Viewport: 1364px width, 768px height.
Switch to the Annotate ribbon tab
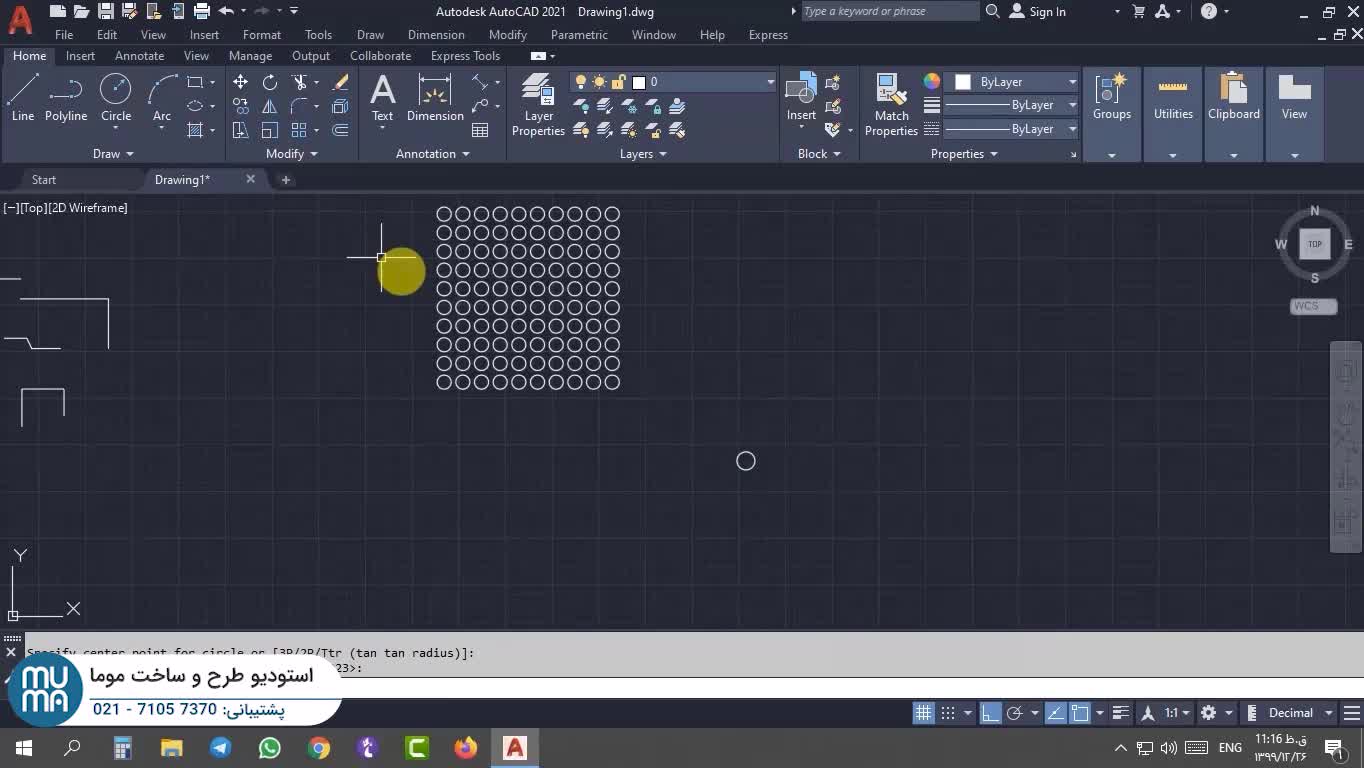tap(139, 56)
